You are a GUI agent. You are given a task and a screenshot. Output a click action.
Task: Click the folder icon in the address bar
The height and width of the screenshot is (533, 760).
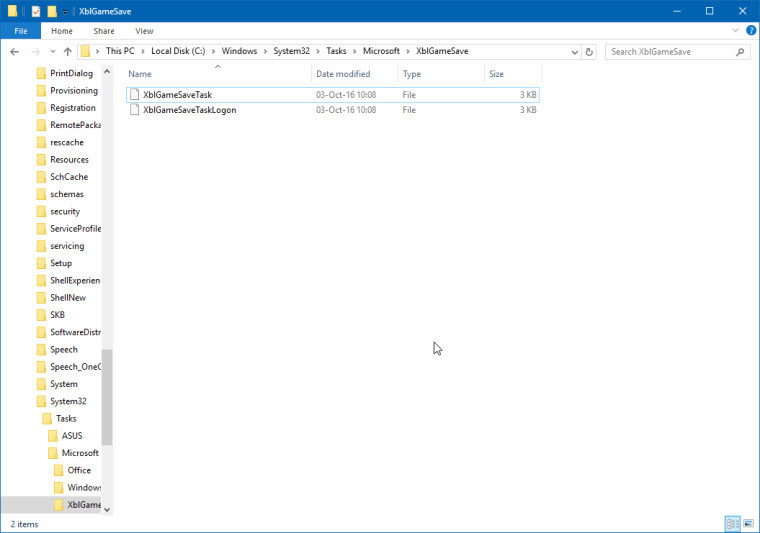[x=85, y=51]
